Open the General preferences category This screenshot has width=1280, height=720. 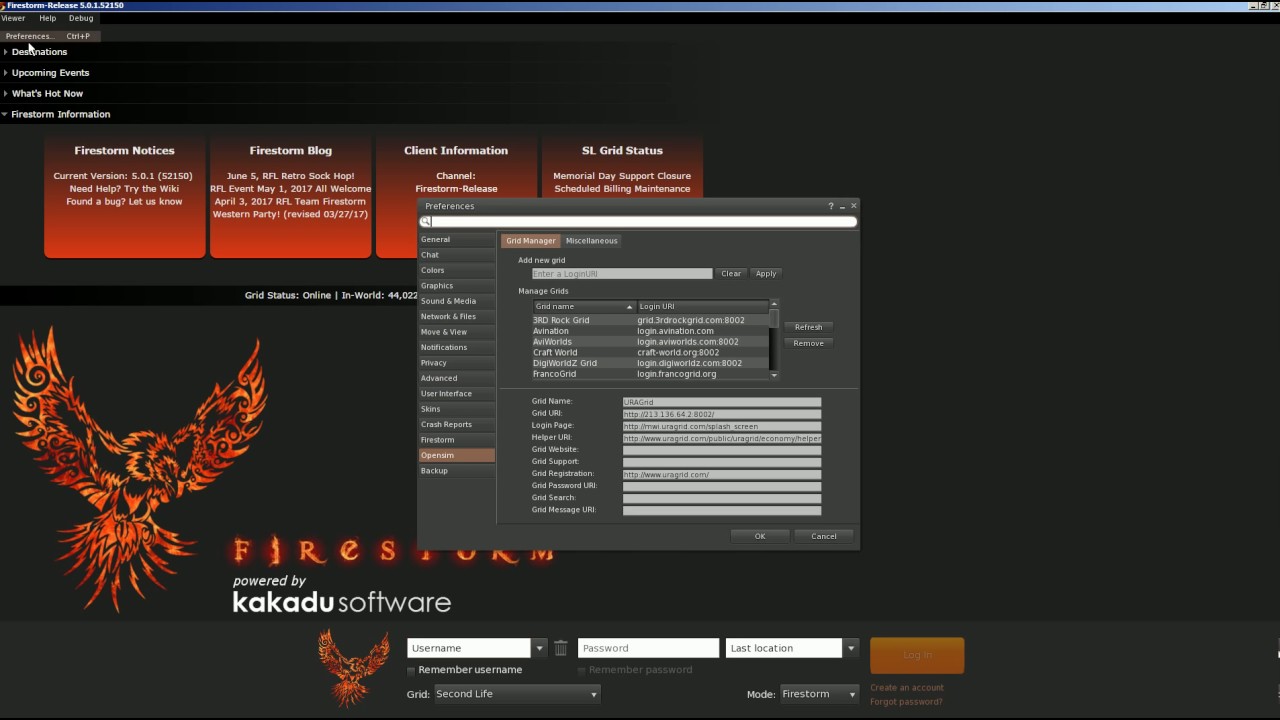tap(457, 240)
